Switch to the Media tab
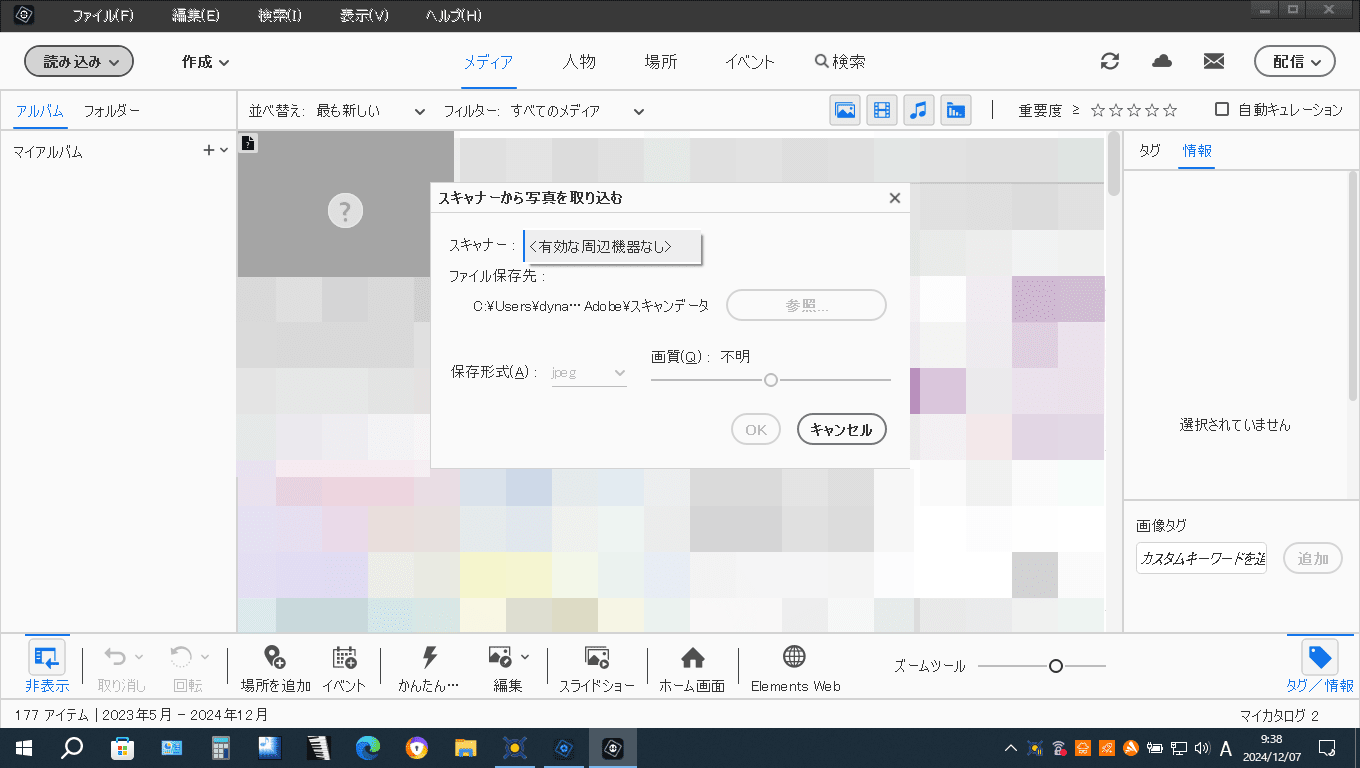This screenshot has height=768, width=1360. (488, 61)
